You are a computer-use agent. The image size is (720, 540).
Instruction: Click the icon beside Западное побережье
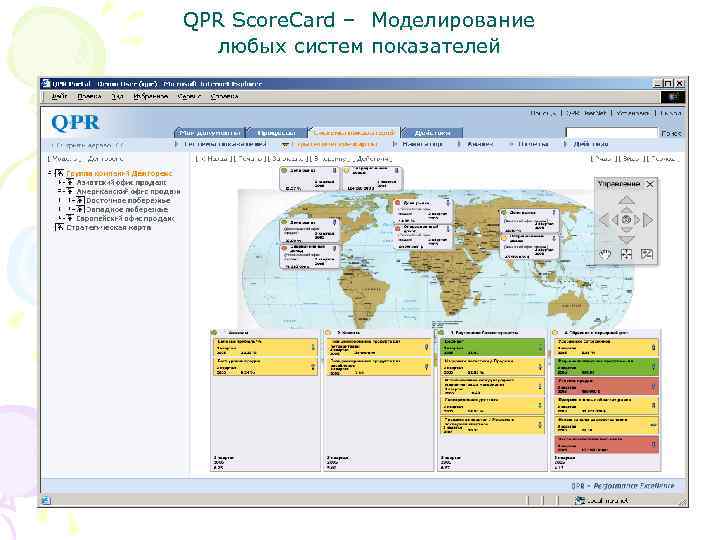click(x=80, y=209)
